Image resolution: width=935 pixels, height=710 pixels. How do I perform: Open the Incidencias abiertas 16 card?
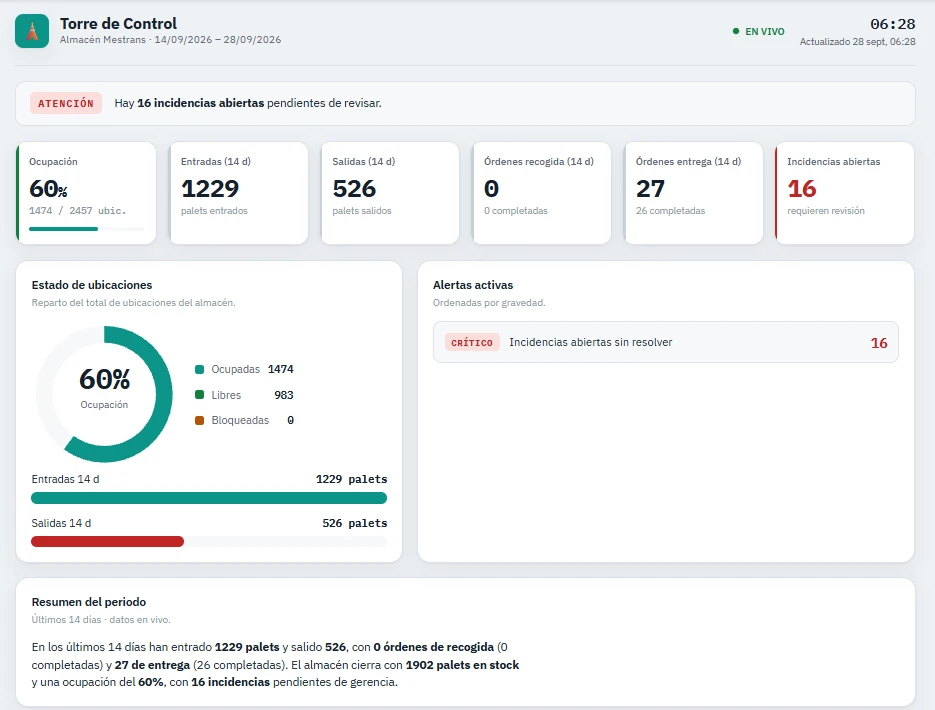(x=844, y=193)
